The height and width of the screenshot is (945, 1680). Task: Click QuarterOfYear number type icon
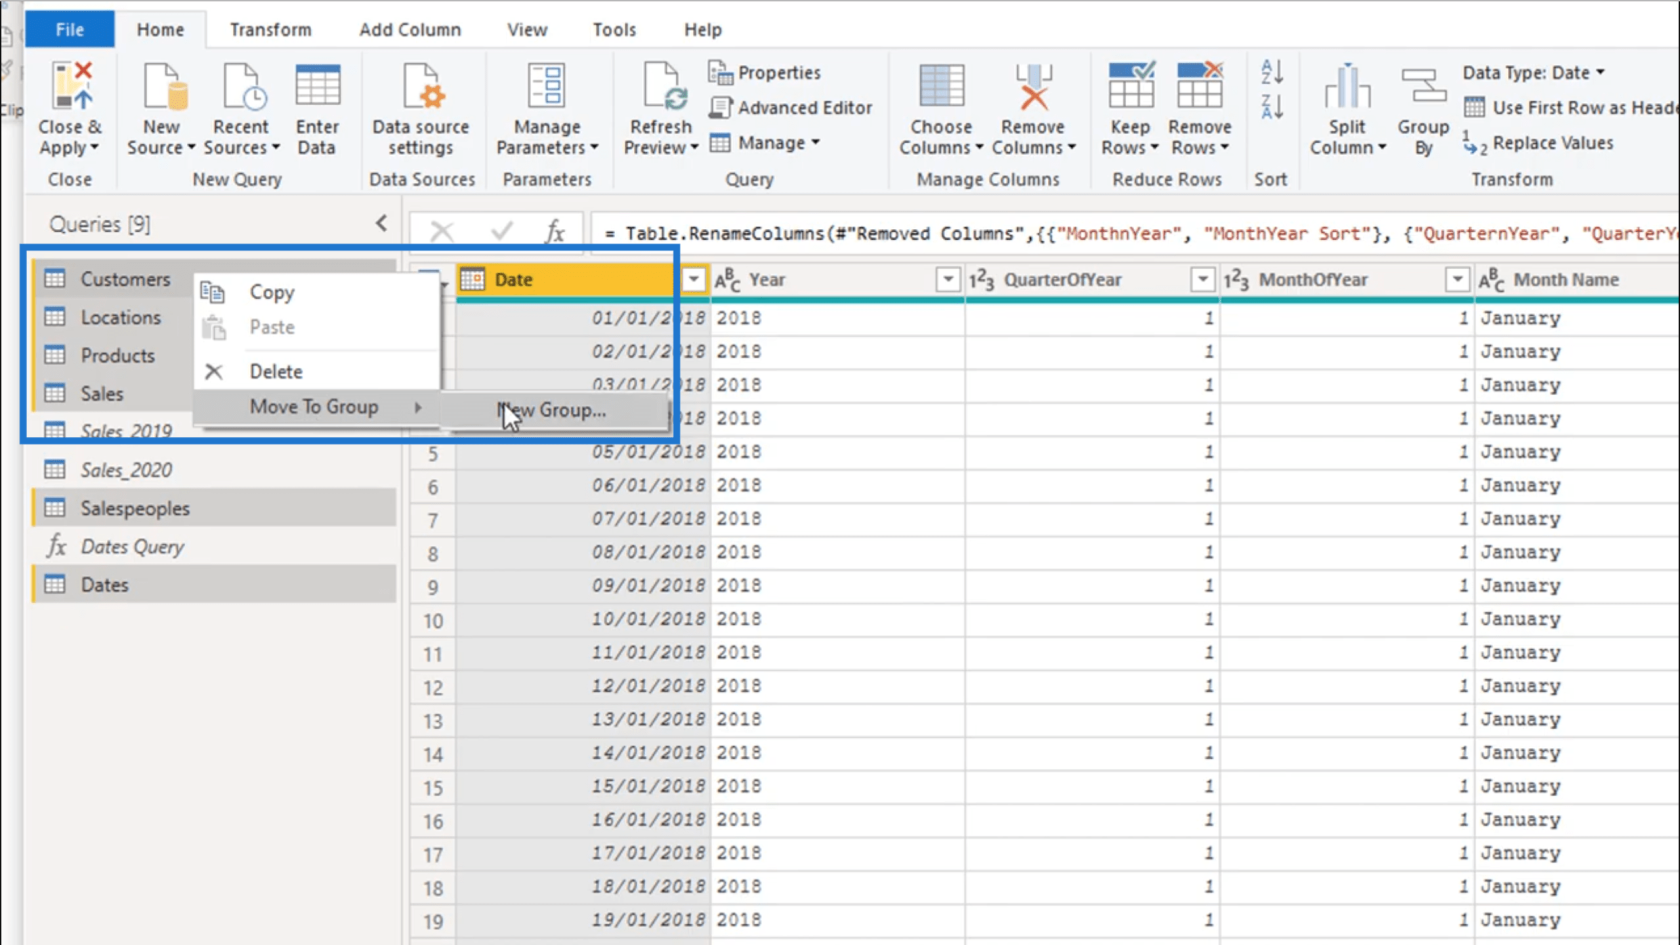[x=982, y=280]
